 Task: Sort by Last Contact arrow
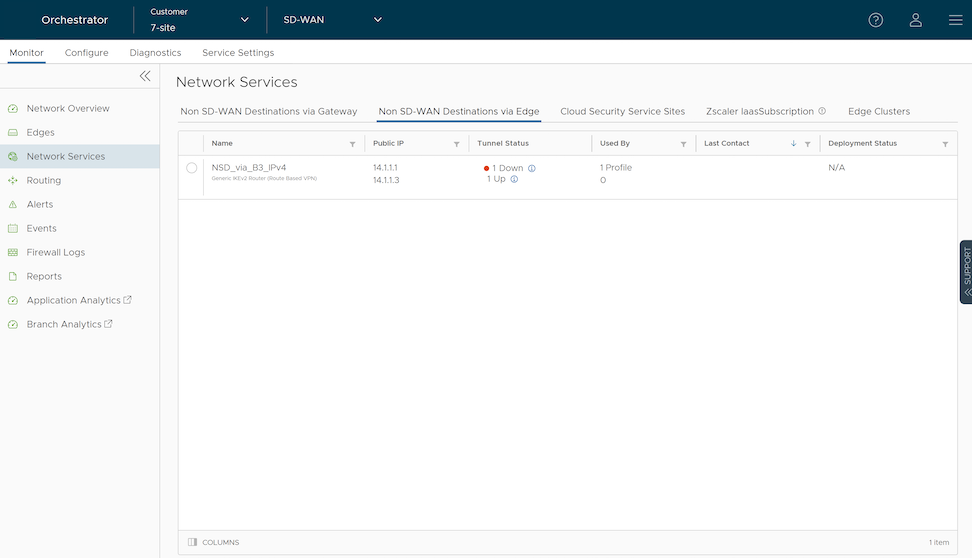point(794,144)
